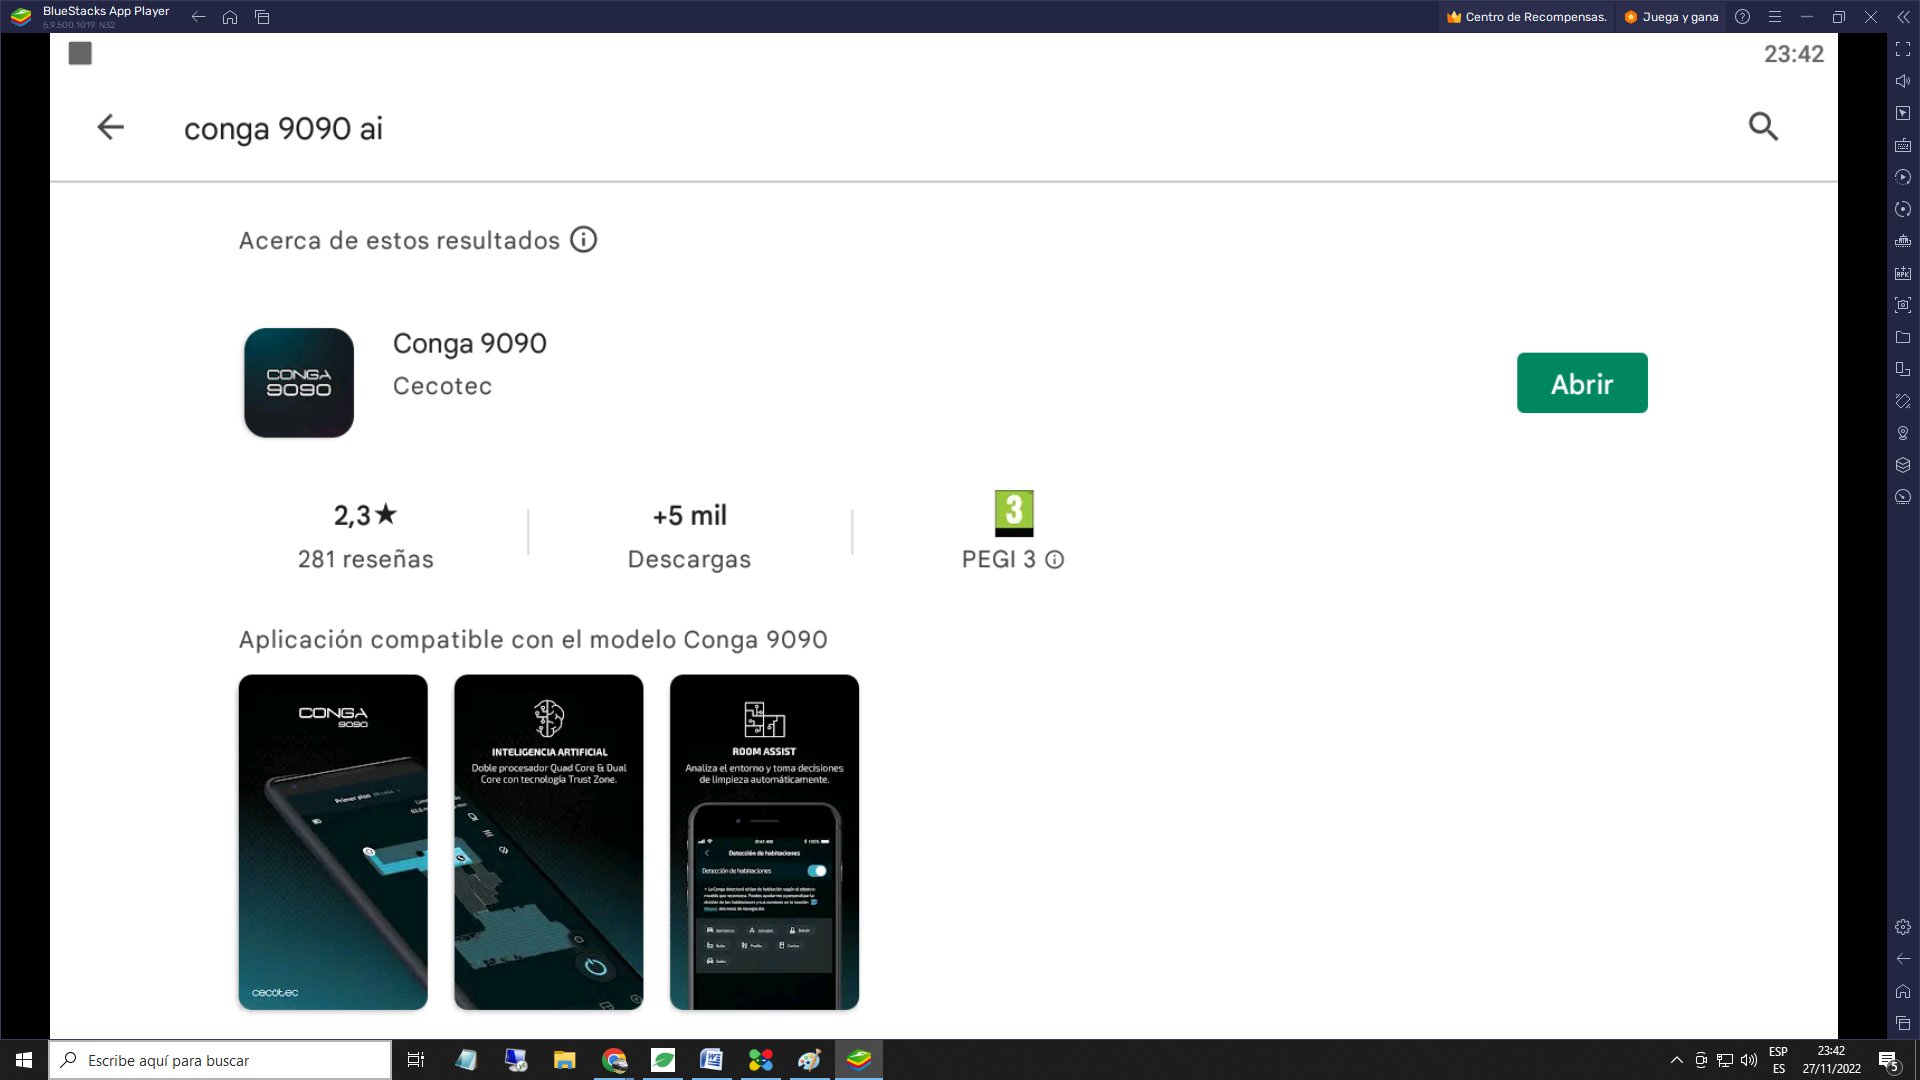Screen dimensions: 1920x1080
Task: Open the Inteligencia Artificial screenshot
Action: point(549,842)
